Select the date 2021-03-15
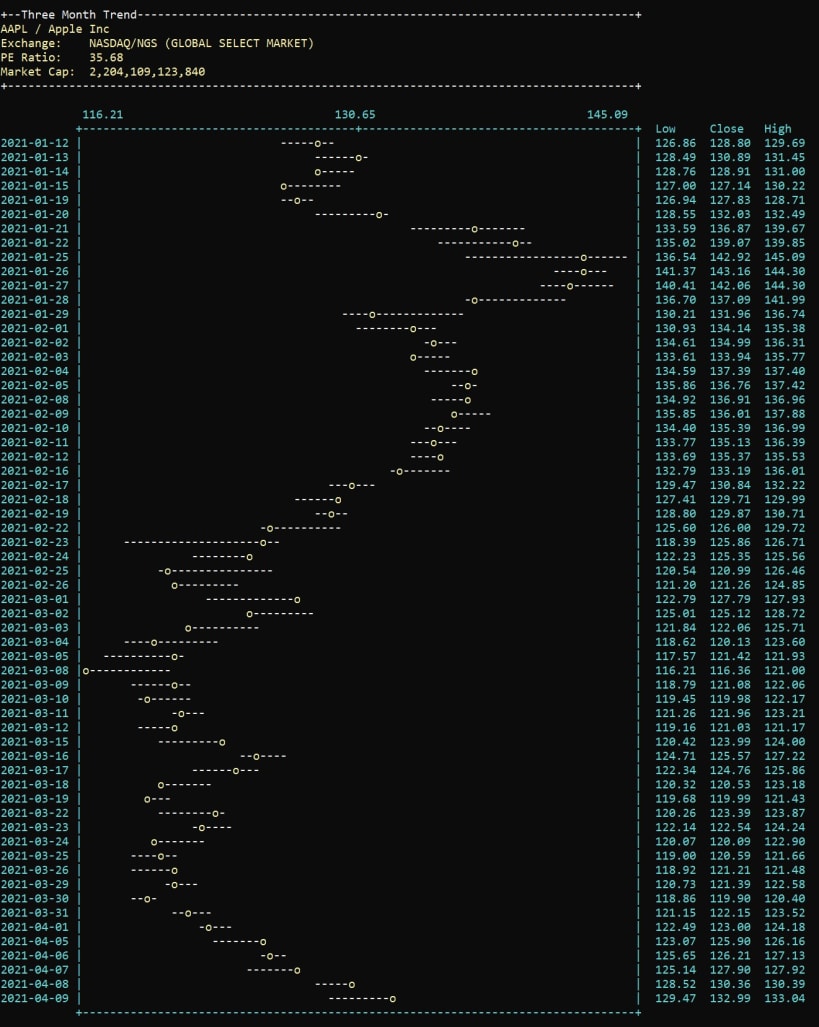Screen dimensions: 819x1027 [35, 742]
